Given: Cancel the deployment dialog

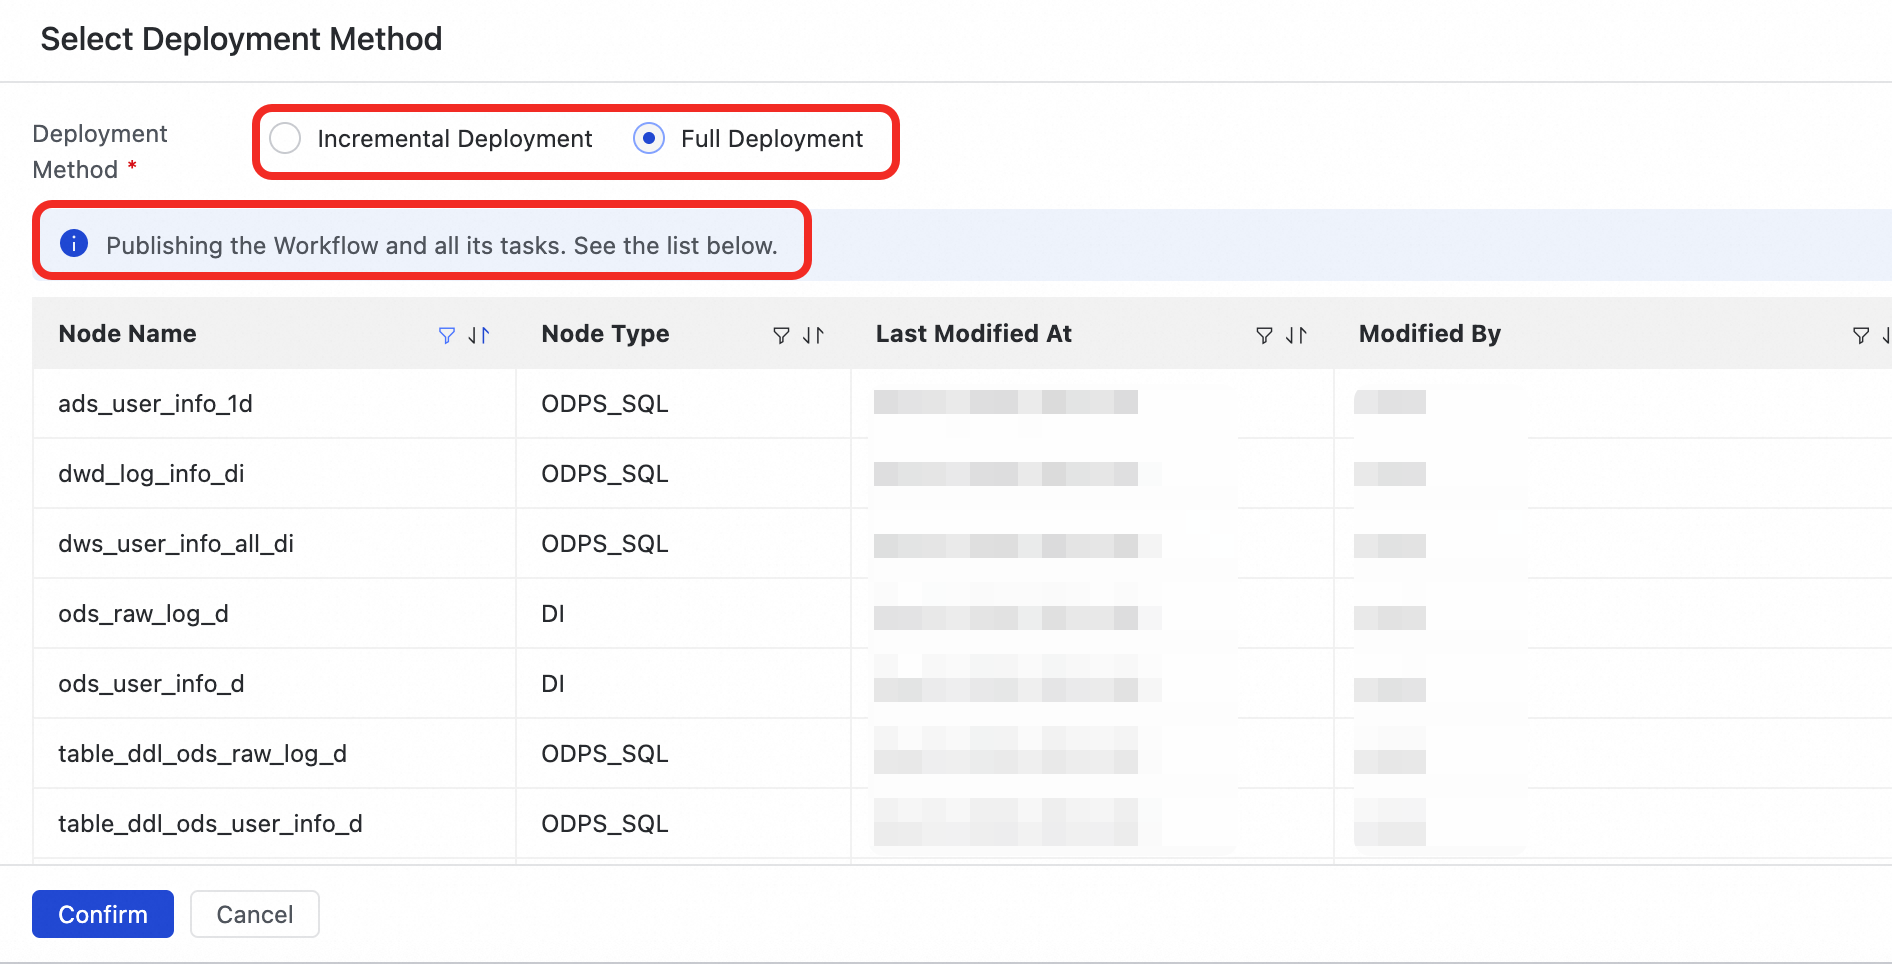Looking at the screenshot, I should [x=255, y=914].
